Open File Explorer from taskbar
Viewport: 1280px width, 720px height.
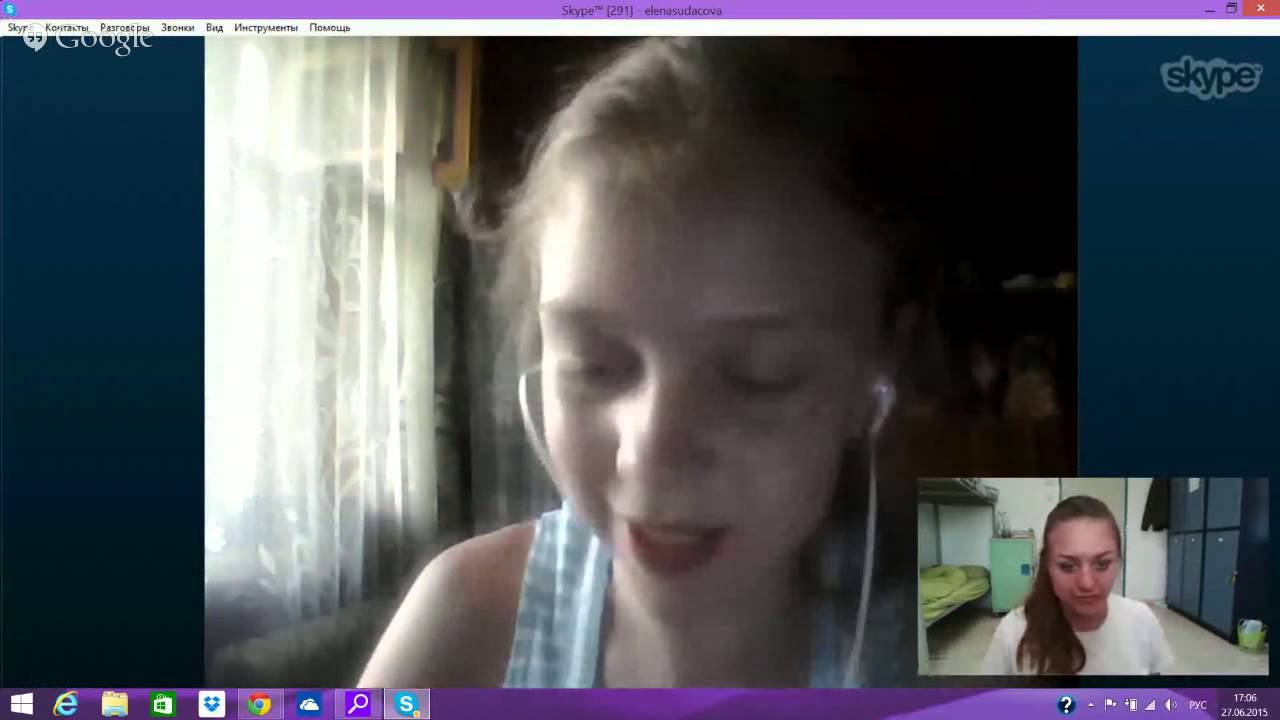114,704
